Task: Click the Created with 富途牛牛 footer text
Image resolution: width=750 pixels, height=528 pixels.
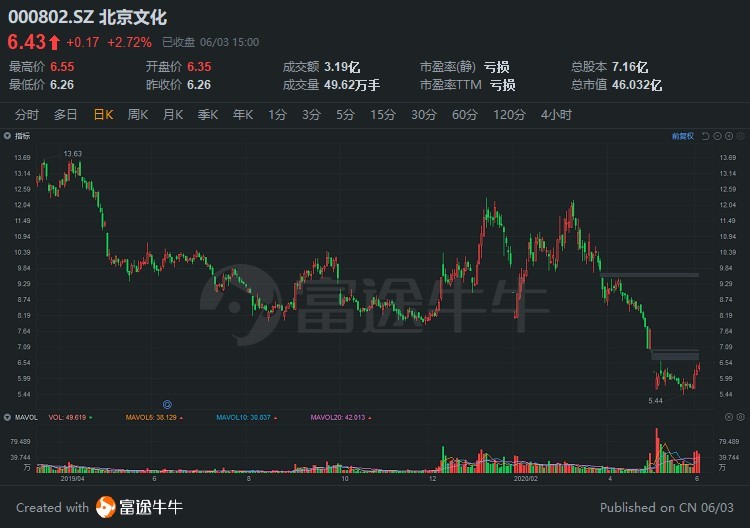Action: 99,507
